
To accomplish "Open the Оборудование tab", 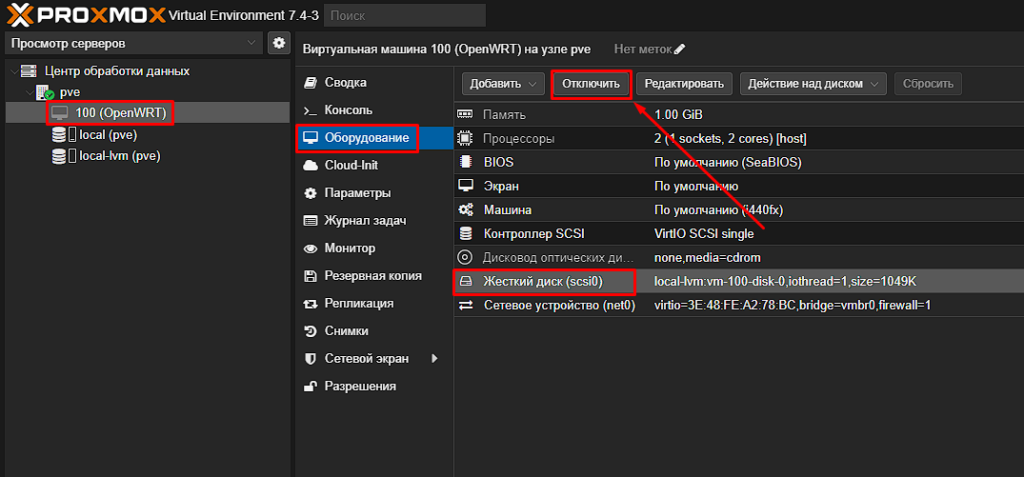I will tap(374, 138).
